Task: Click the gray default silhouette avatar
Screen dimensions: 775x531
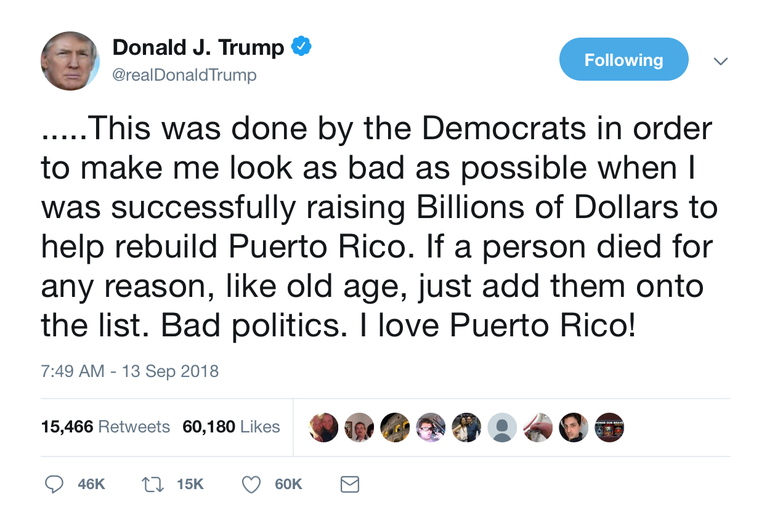Action: pyautogui.click(x=502, y=427)
